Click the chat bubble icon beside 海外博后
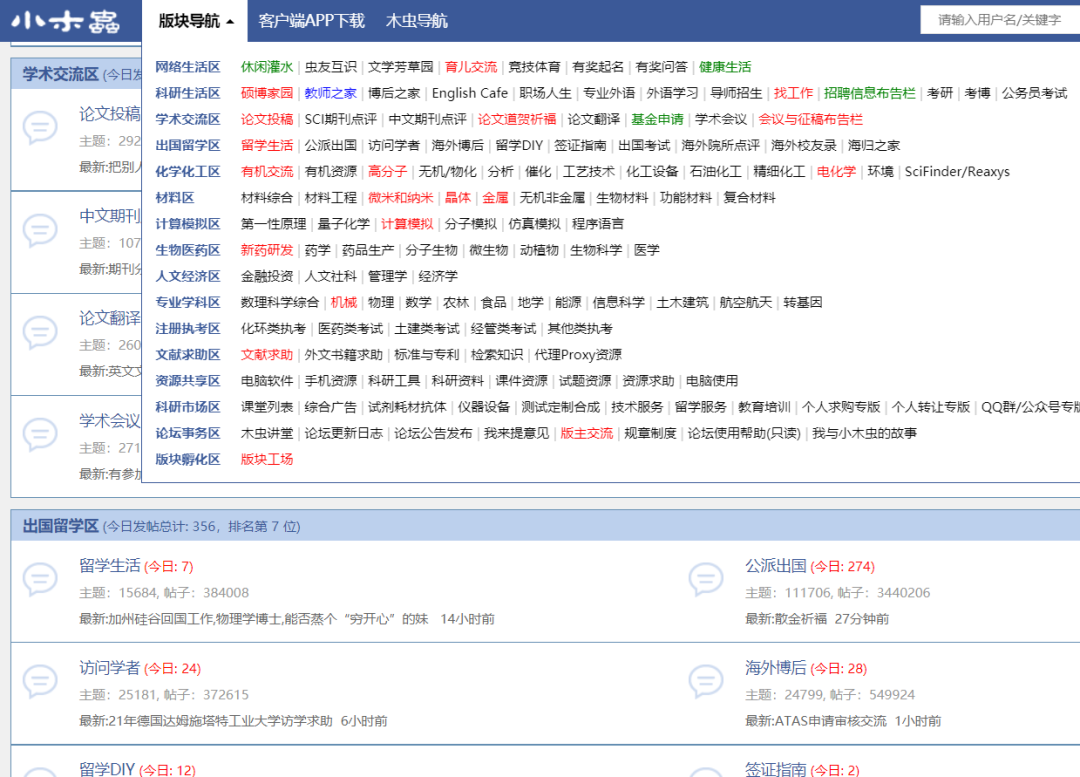The width and height of the screenshot is (1080, 777). point(706,681)
